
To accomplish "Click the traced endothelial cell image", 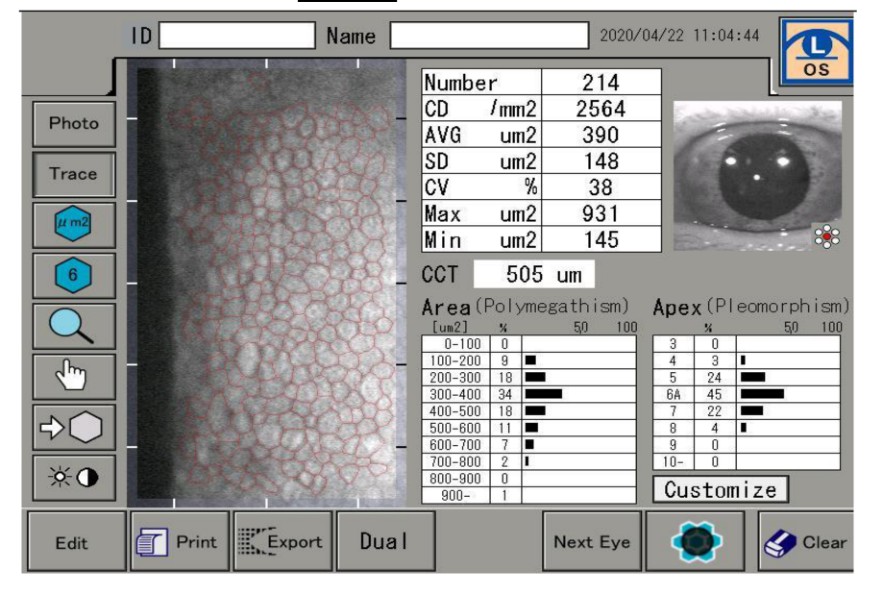I will (x=266, y=283).
